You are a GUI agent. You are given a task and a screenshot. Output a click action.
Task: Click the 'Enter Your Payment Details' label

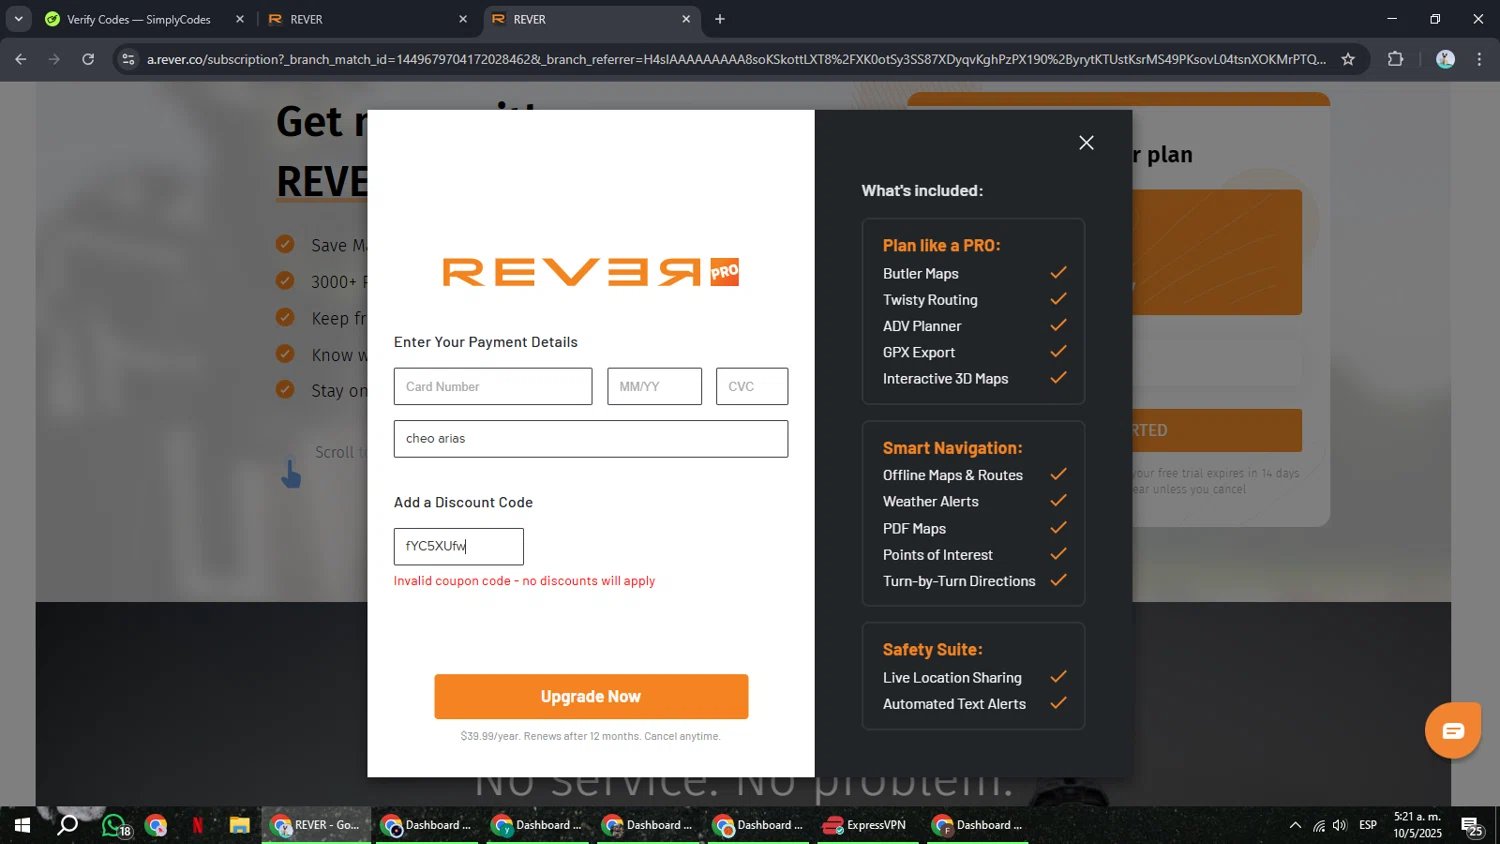pyautogui.click(x=486, y=342)
